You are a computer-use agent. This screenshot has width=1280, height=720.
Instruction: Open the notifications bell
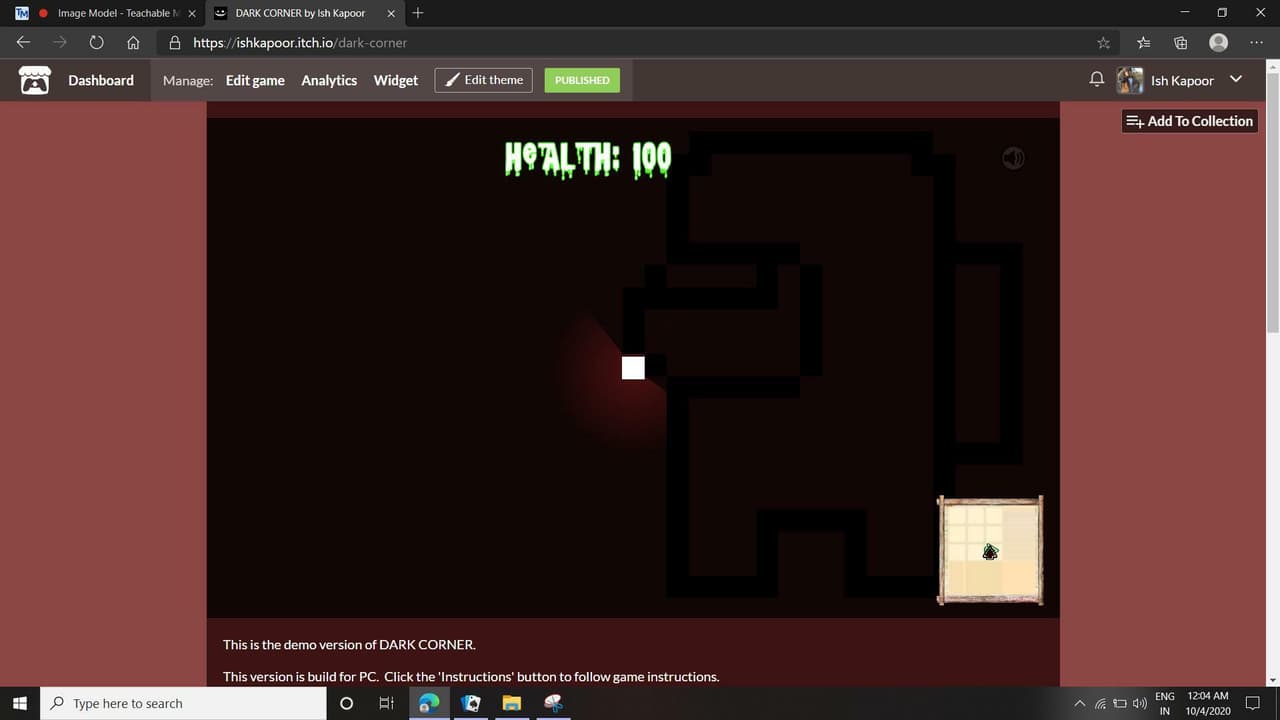pos(1097,80)
